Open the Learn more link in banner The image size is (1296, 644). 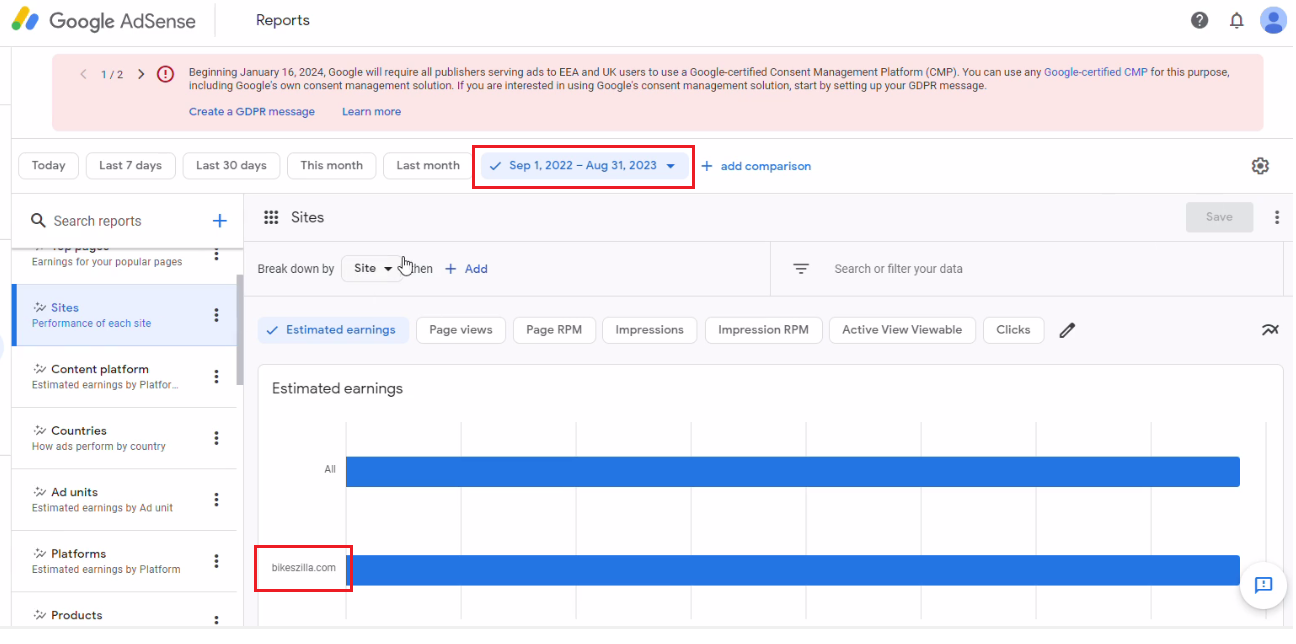[x=371, y=112]
